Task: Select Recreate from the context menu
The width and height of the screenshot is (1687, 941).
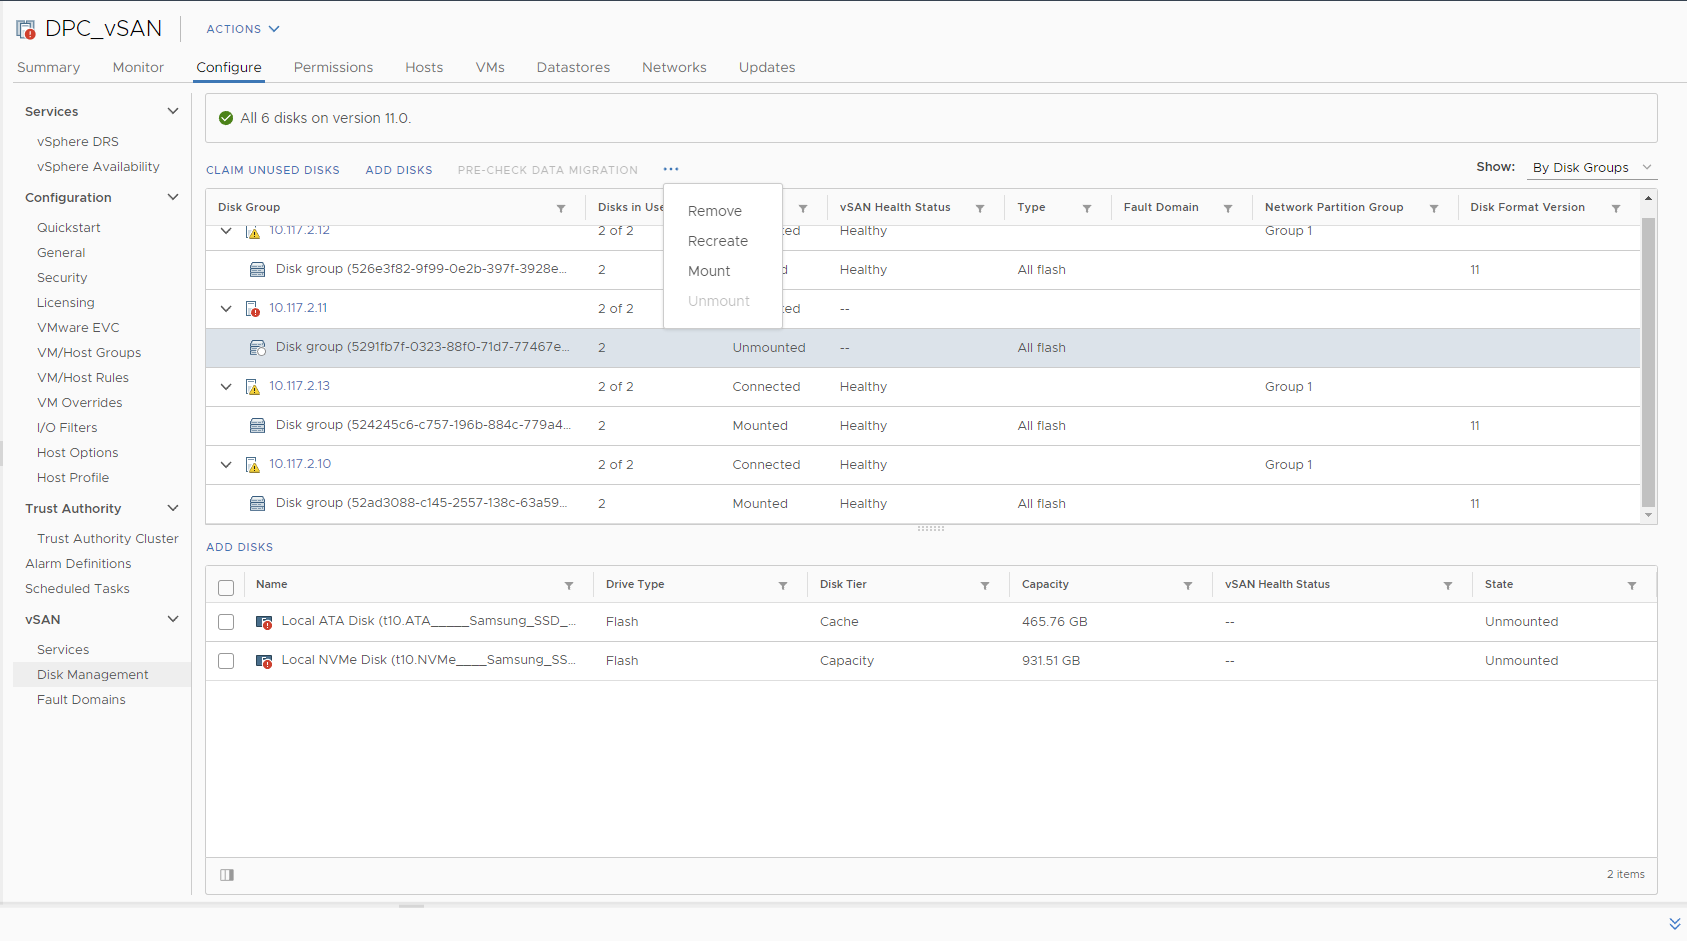Action: tap(718, 241)
